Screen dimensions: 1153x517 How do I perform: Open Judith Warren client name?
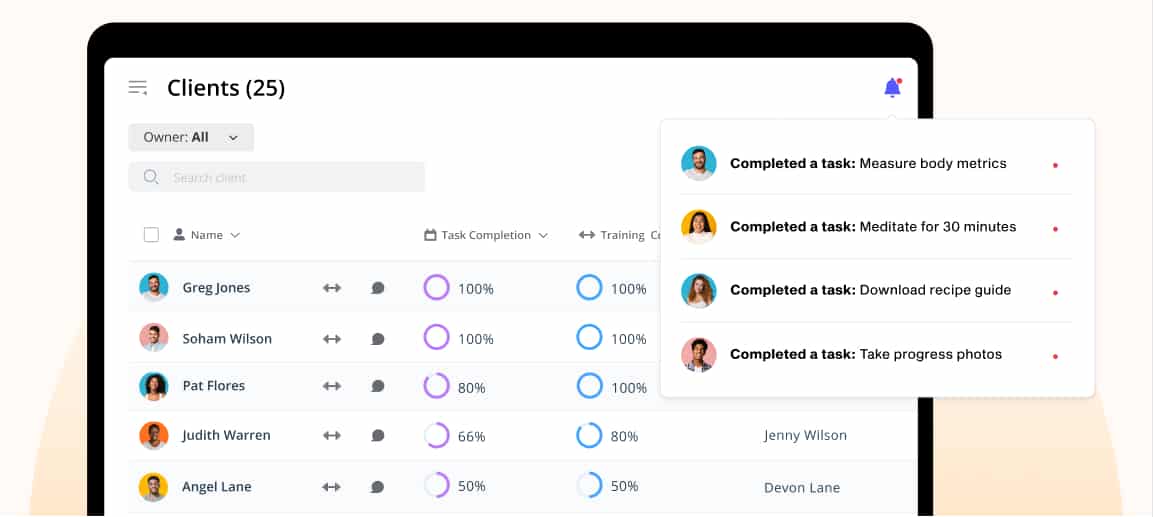click(x=226, y=435)
